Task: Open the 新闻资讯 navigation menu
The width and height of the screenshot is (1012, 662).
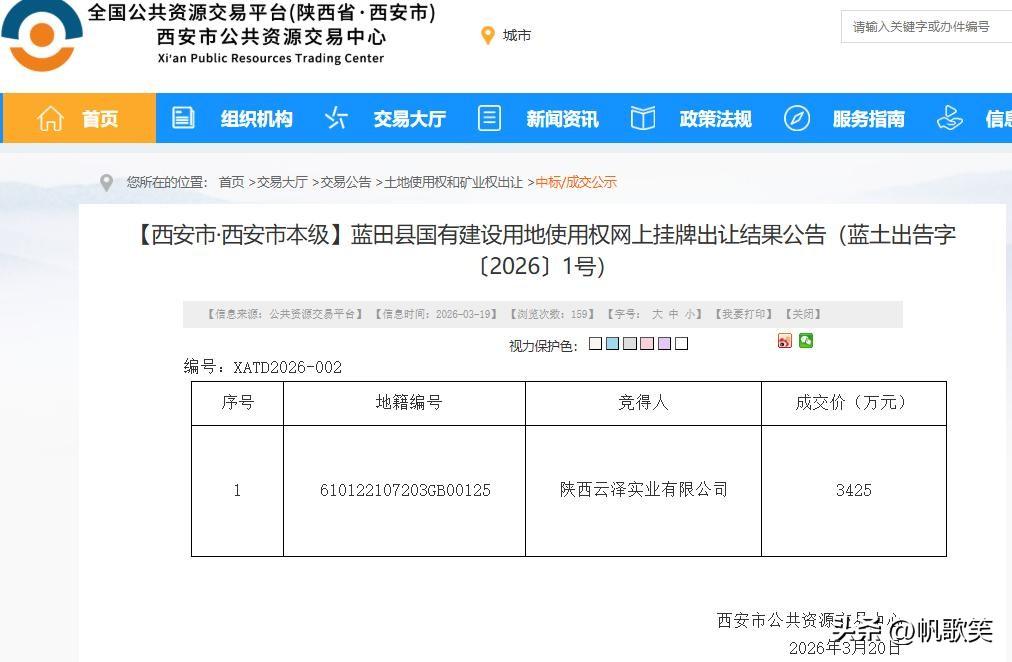Action: [x=563, y=119]
